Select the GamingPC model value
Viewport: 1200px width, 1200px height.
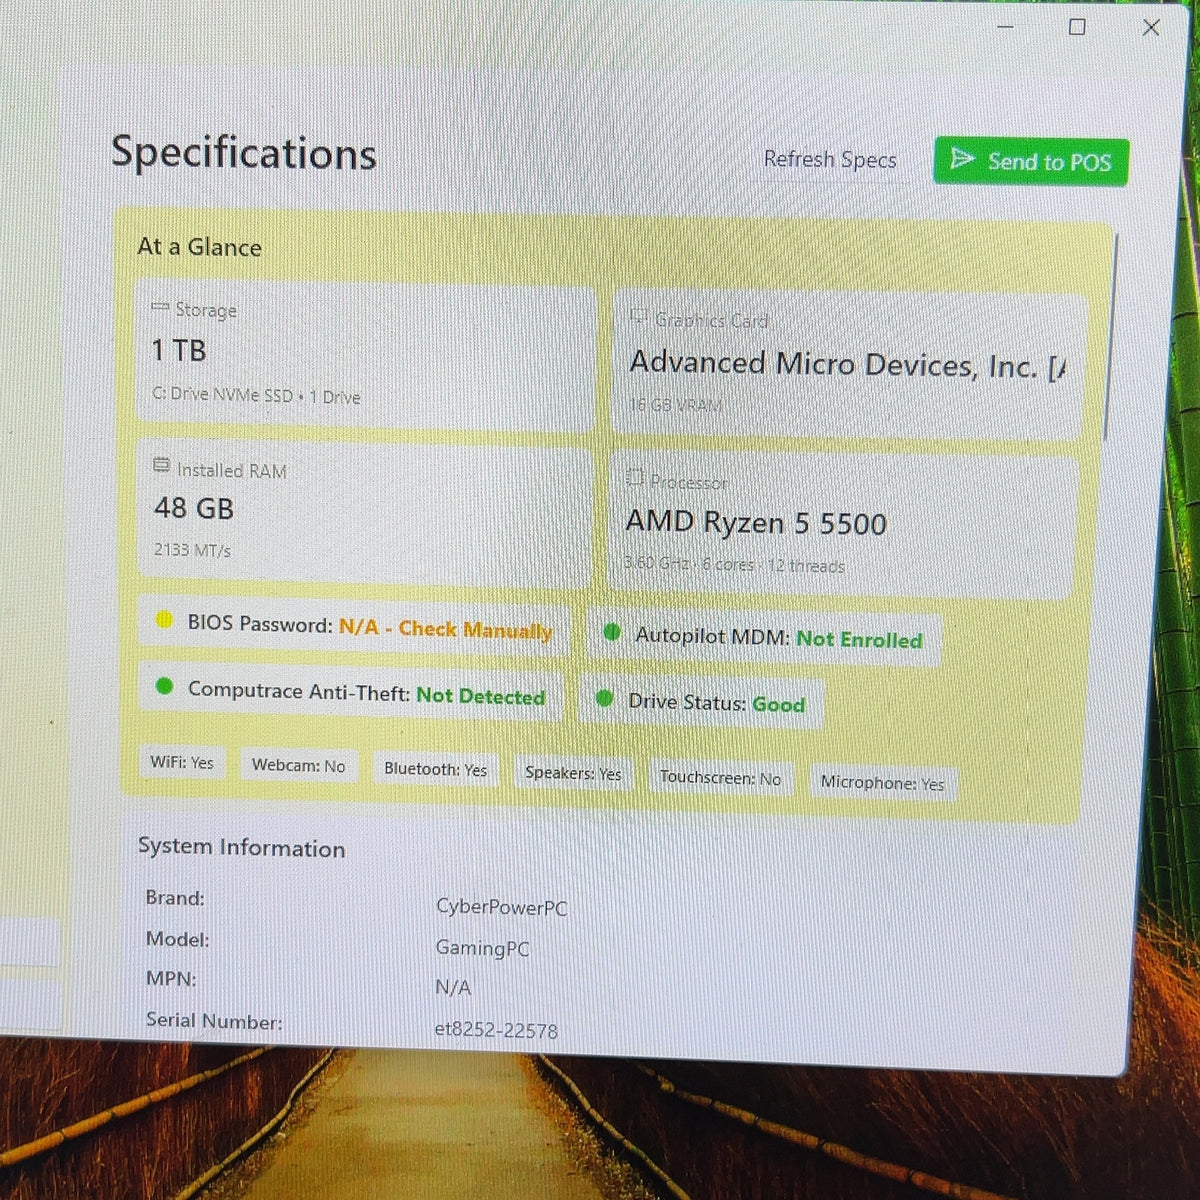coord(482,948)
